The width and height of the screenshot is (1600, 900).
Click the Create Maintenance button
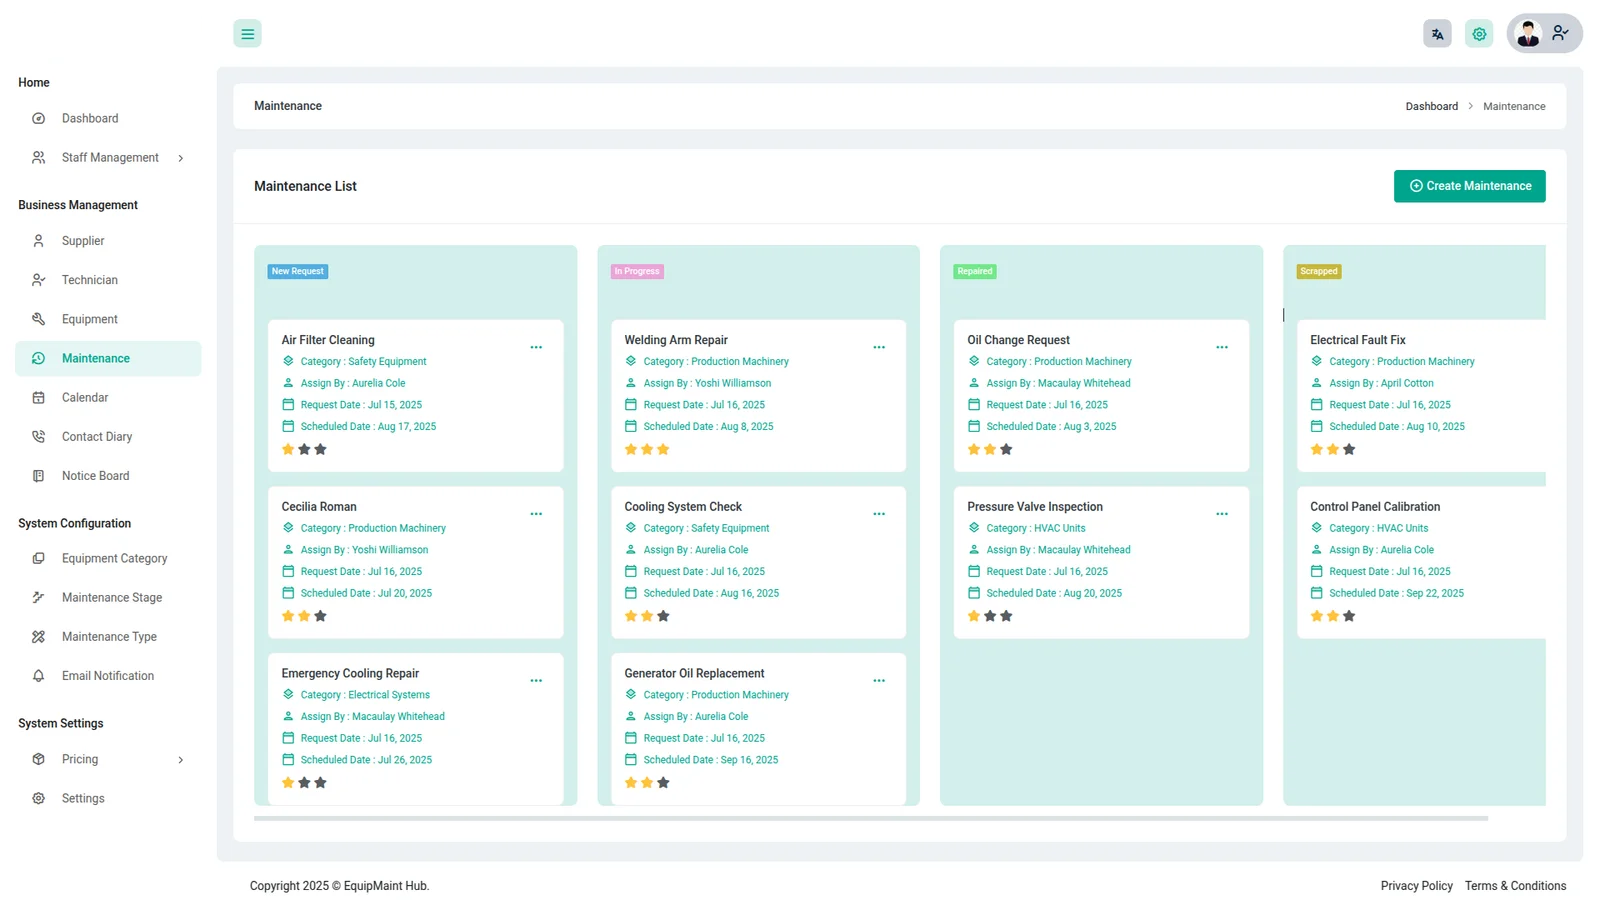coord(1469,186)
